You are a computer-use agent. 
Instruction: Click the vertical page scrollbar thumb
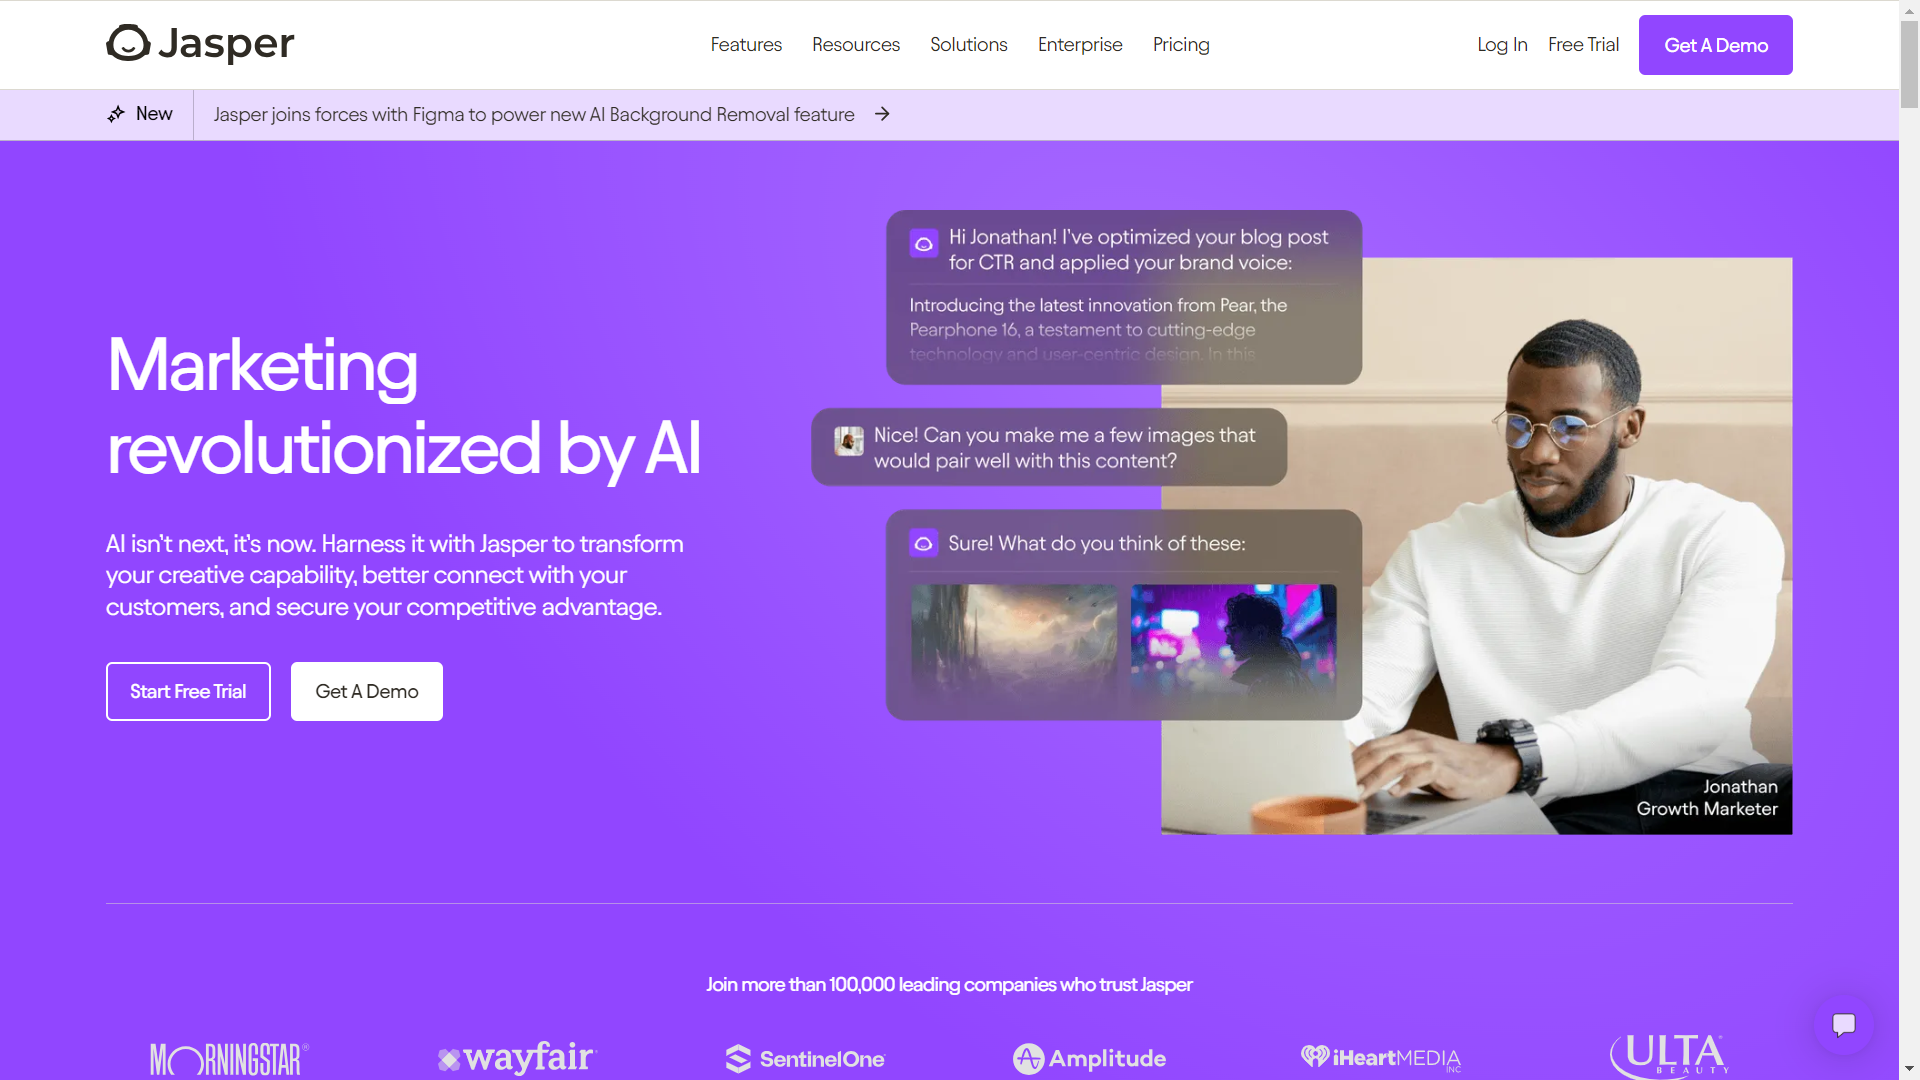click(1909, 60)
